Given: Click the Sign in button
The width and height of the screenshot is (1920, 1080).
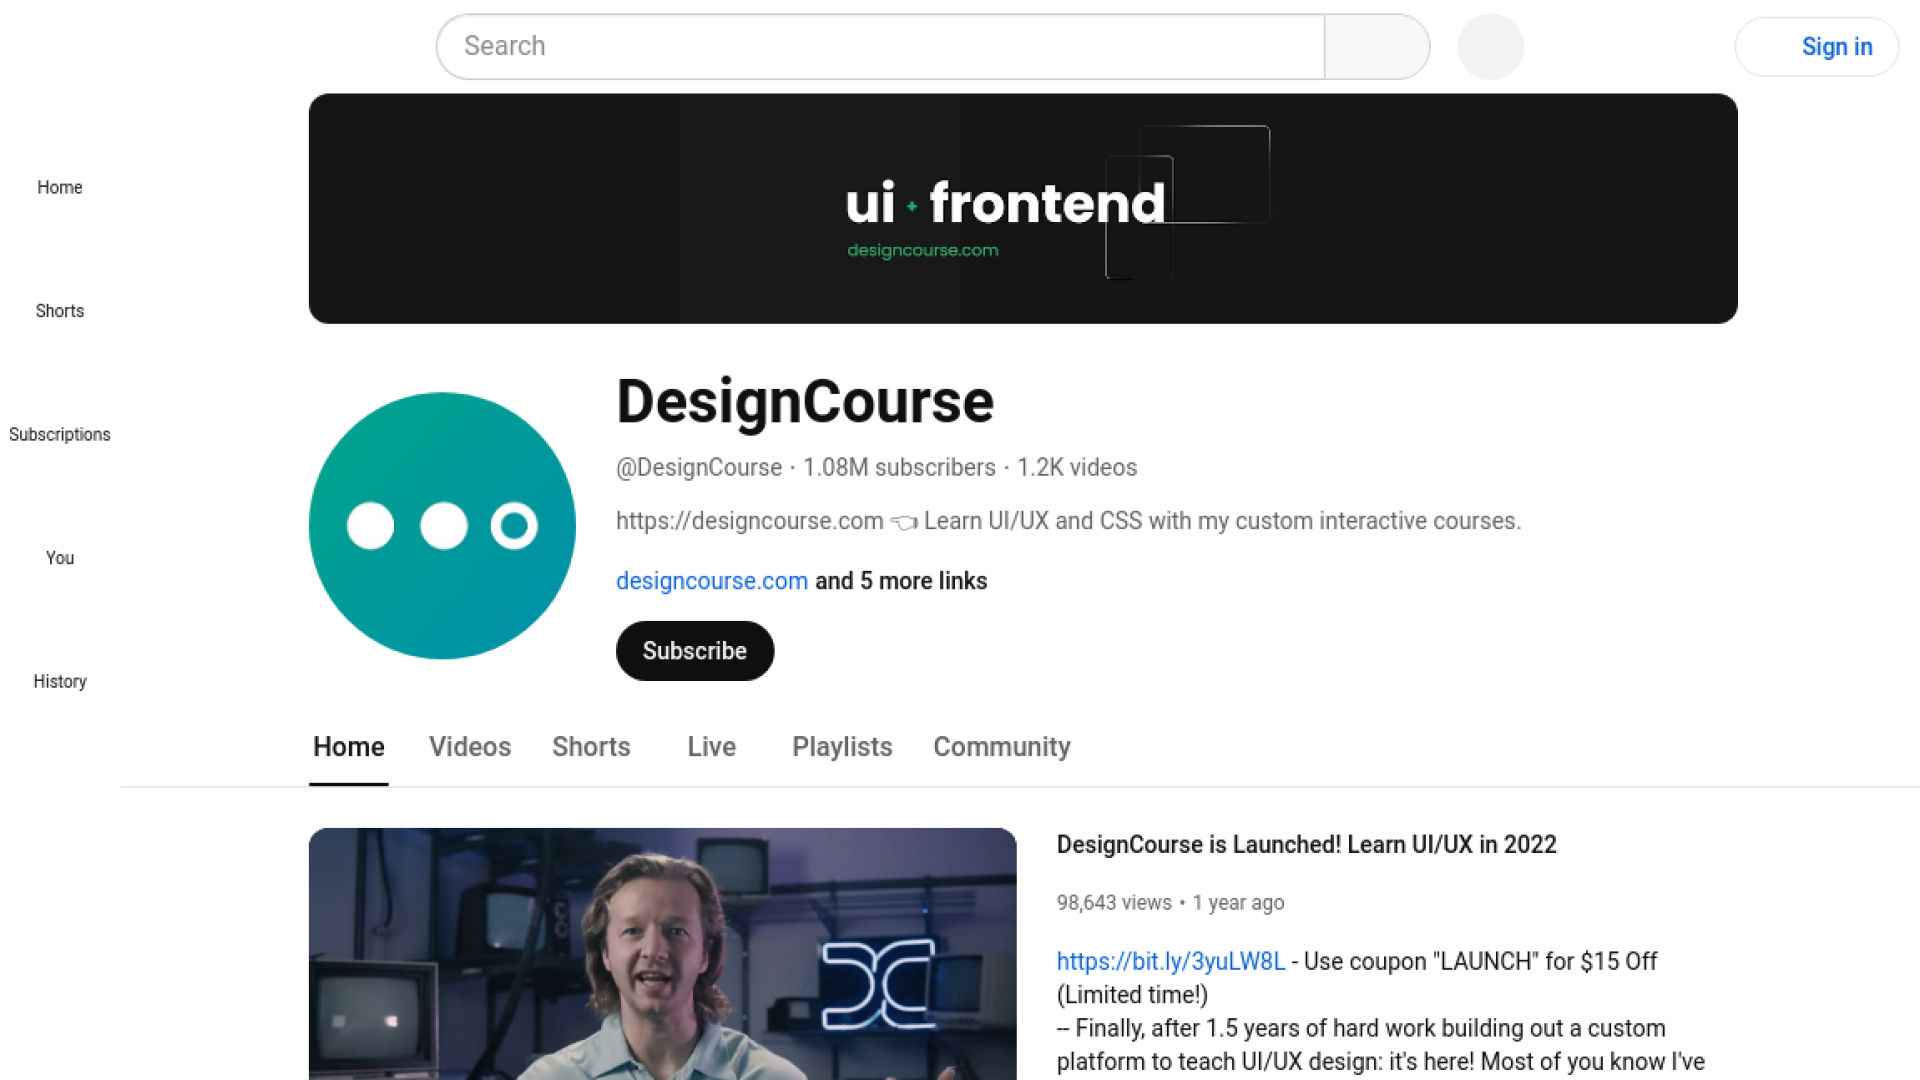Looking at the screenshot, I should (1816, 46).
